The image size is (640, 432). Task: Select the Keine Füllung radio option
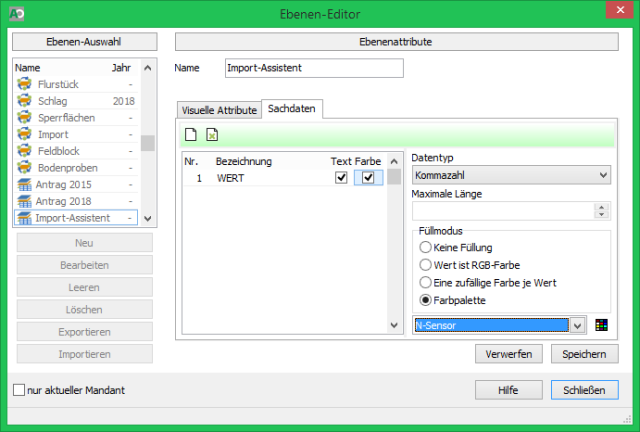pos(426,247)
